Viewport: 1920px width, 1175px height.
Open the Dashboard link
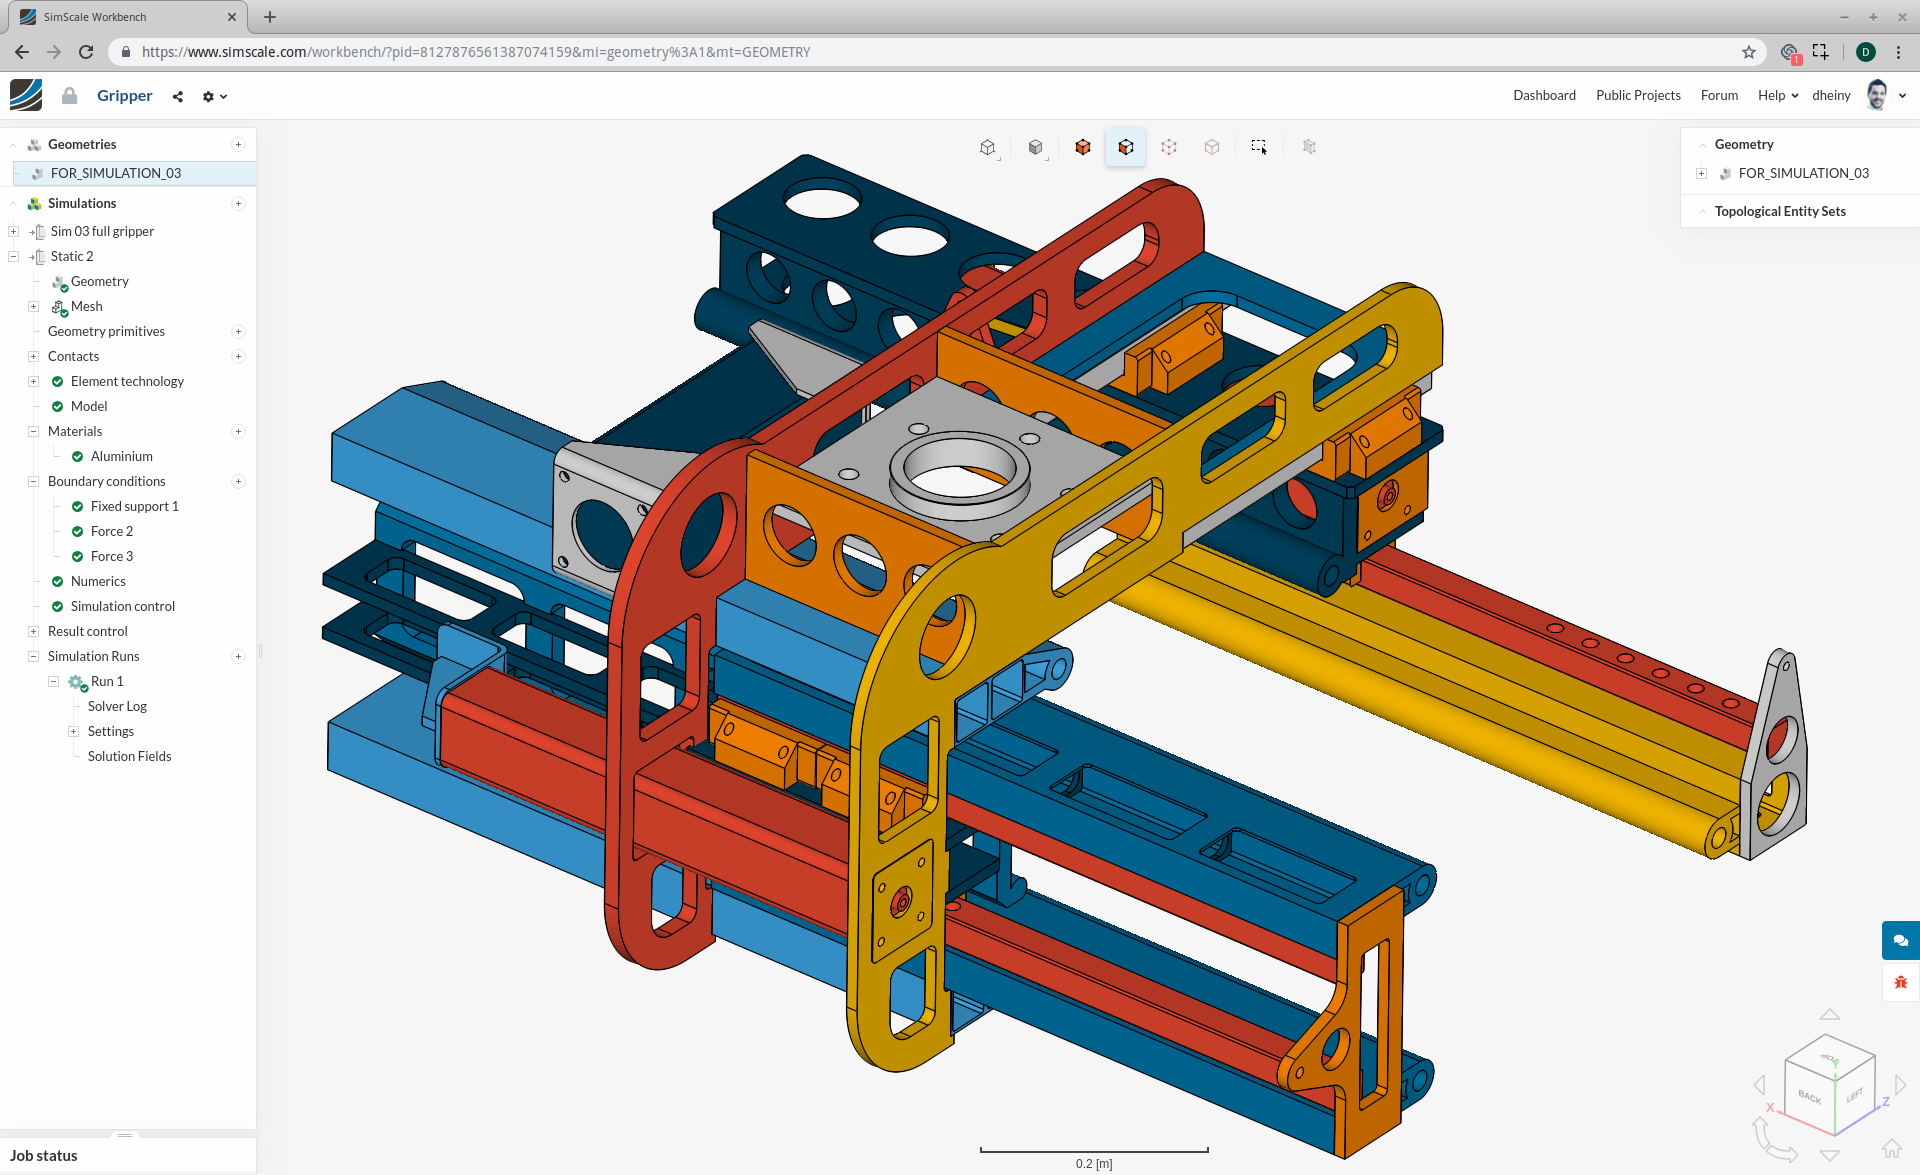[x=1543, y=95]
